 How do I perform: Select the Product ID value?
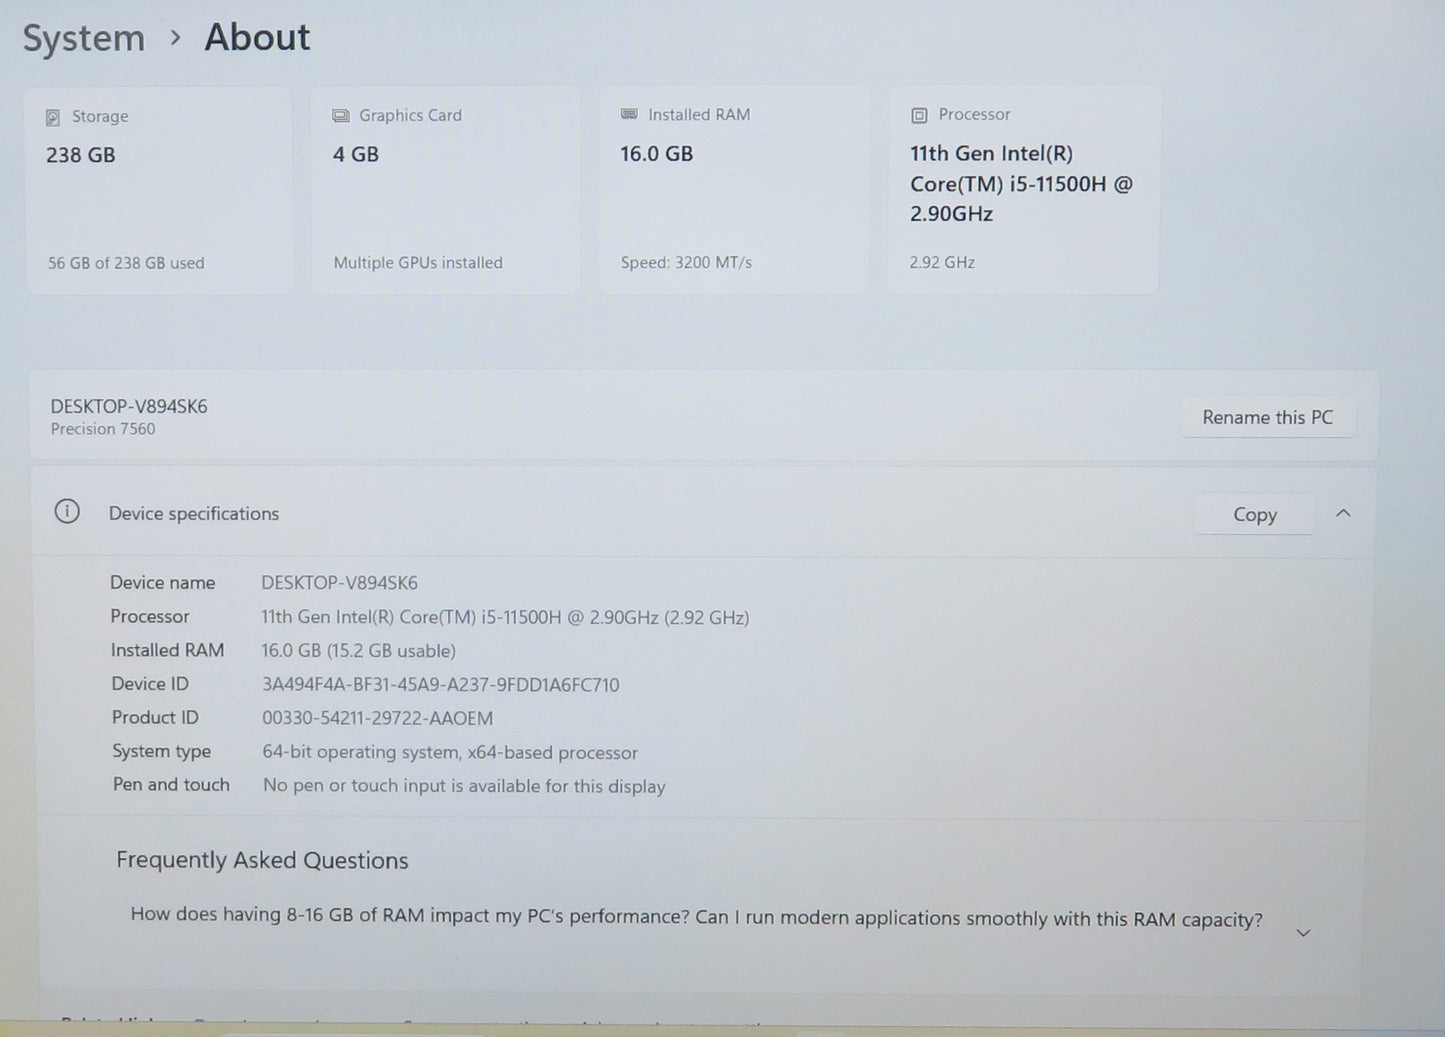377,718
